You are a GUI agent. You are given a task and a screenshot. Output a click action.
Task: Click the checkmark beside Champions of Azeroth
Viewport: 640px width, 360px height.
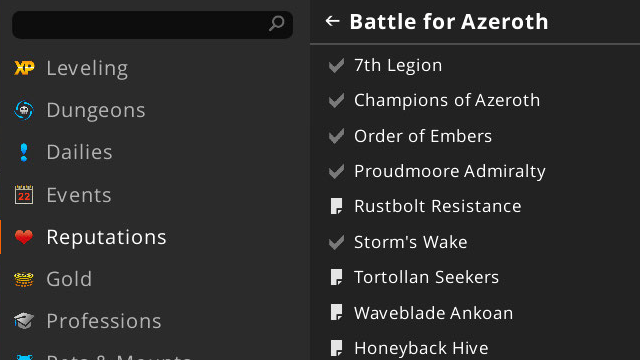(336, 100)
